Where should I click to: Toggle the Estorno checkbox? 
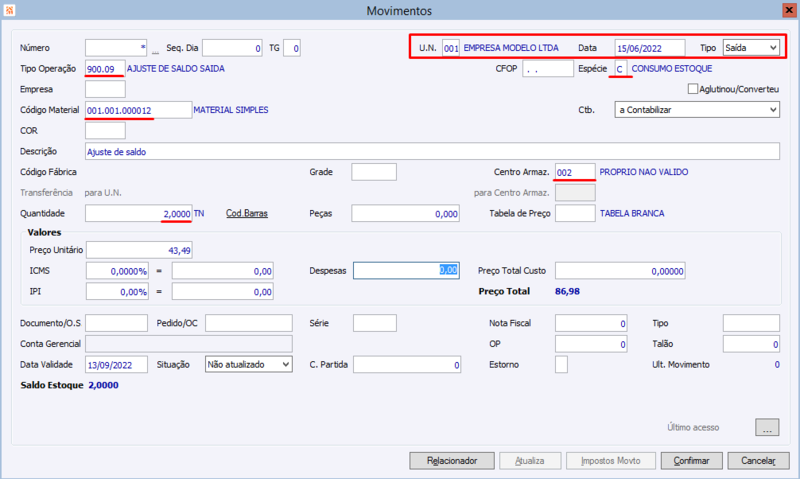click(561, 365)
